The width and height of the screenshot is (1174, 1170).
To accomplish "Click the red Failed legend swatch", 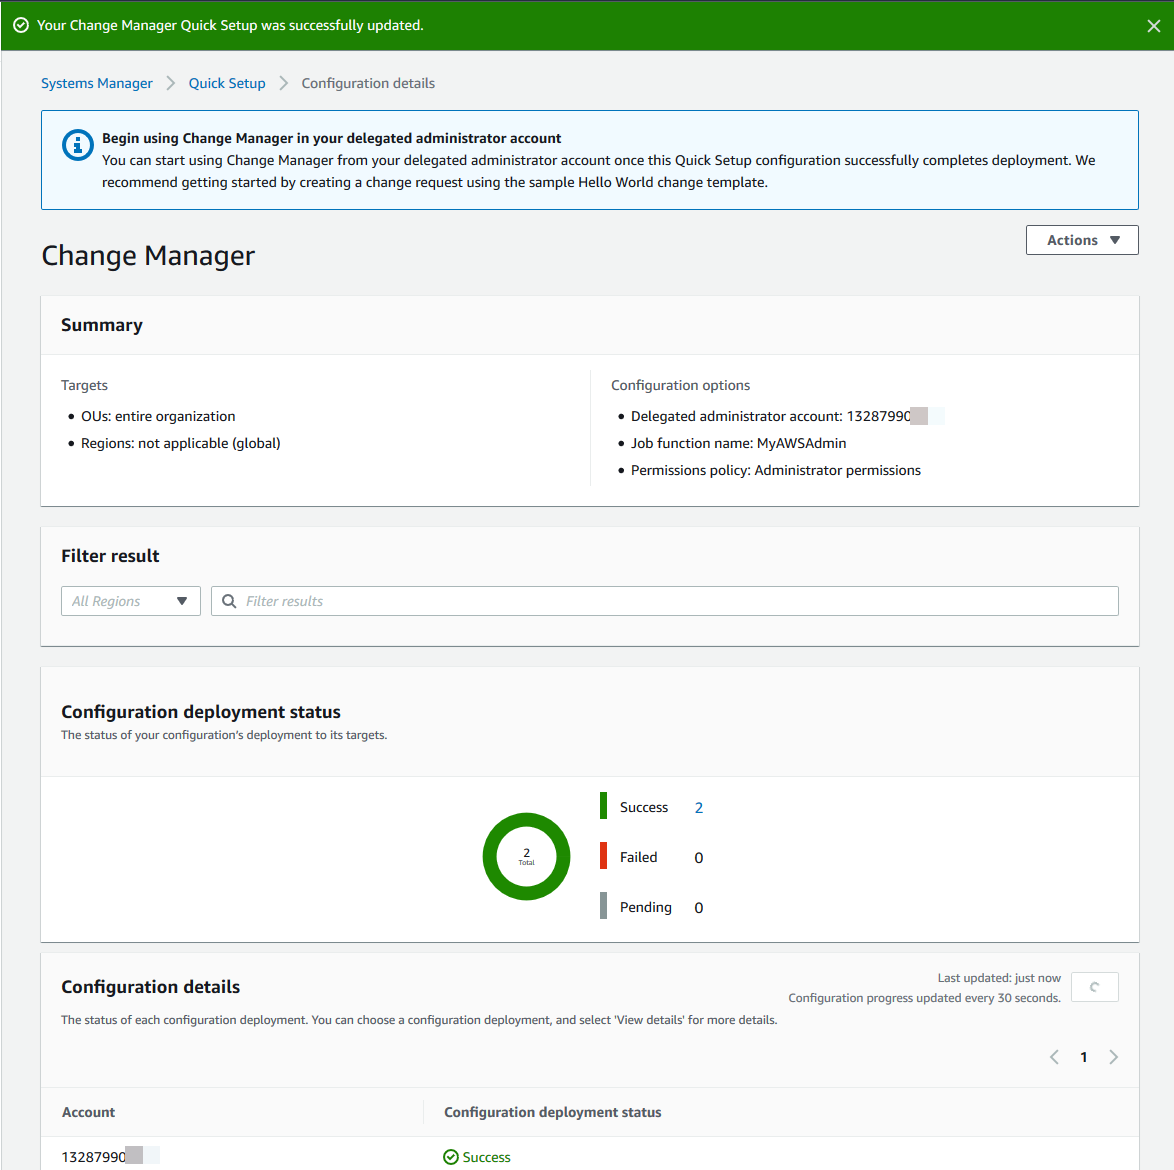I will point(603,856).
